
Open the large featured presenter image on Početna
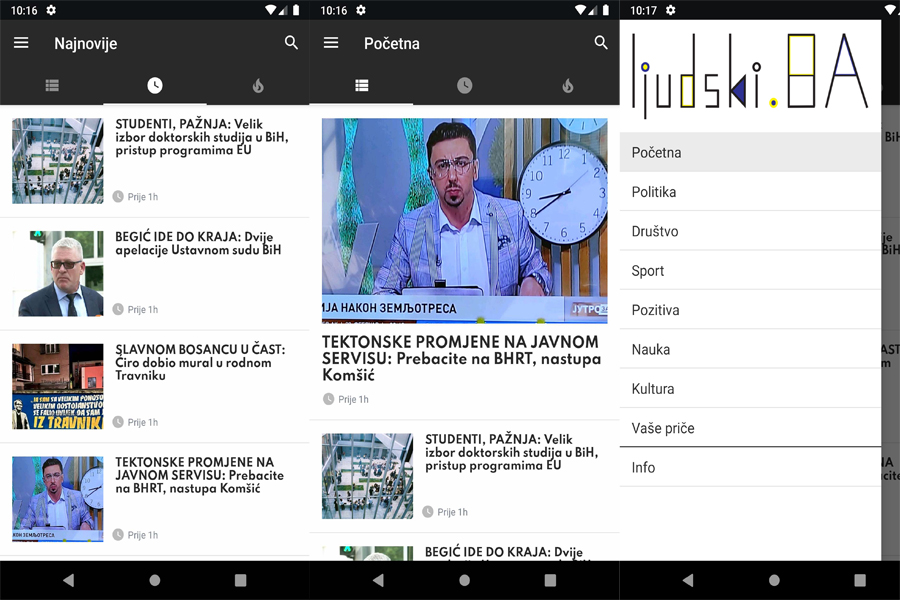coord(464,220)
